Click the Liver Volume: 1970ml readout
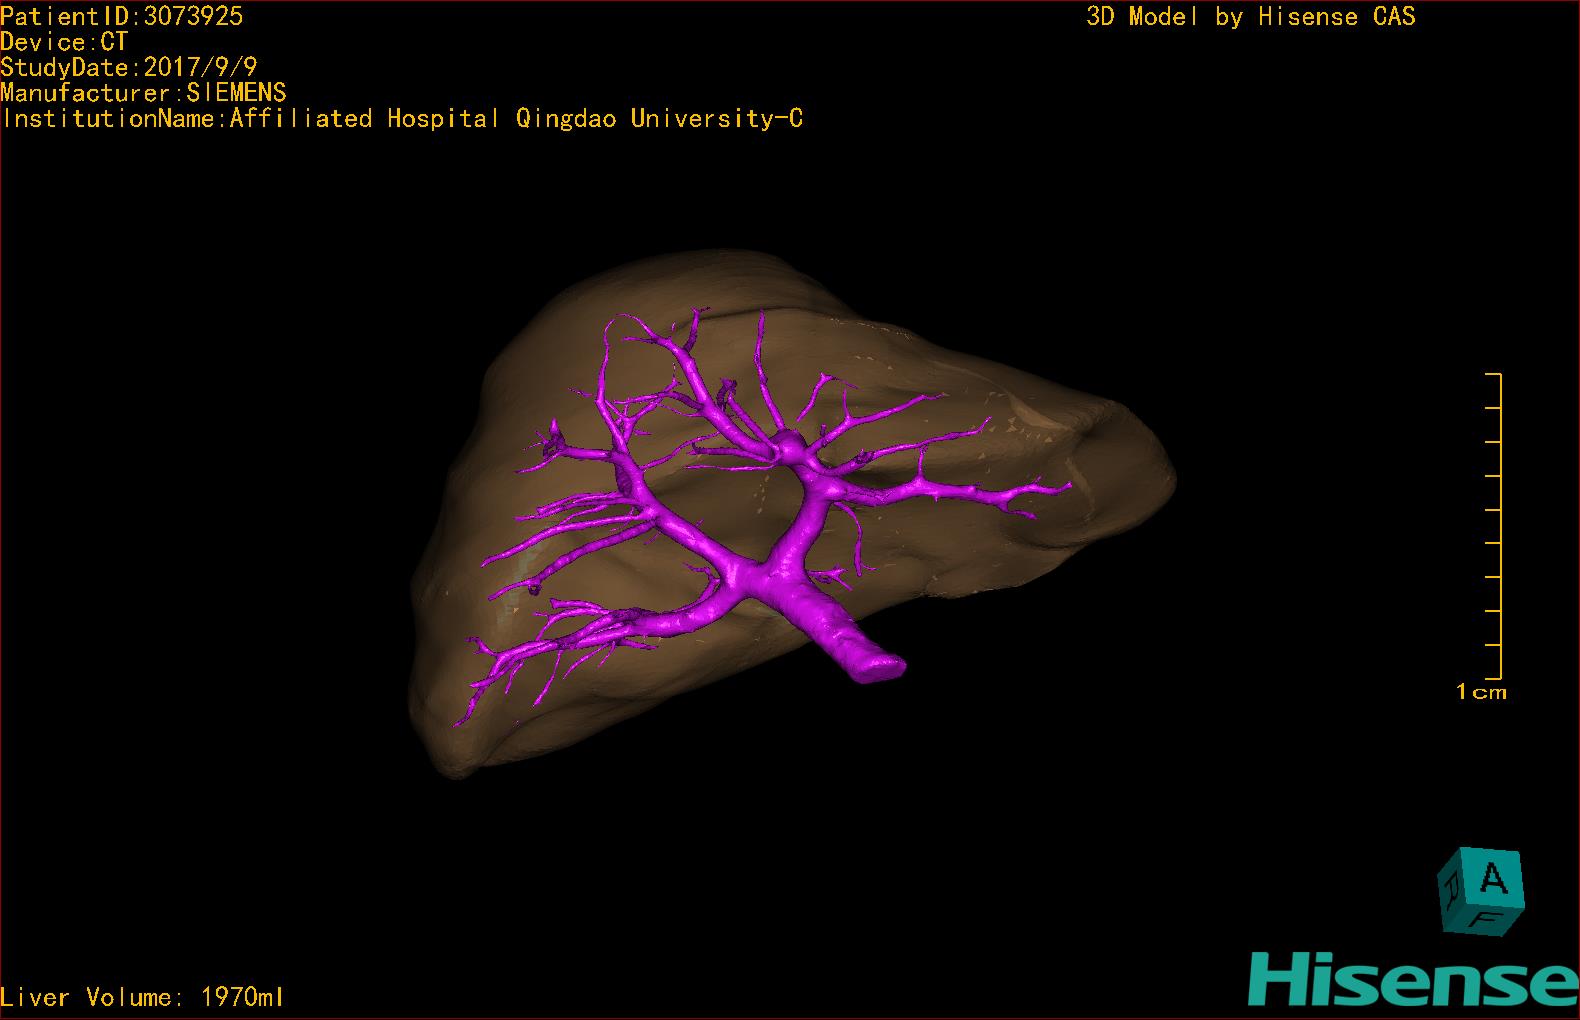Viewport: 1580px width, 1020px height. [142, 997]
